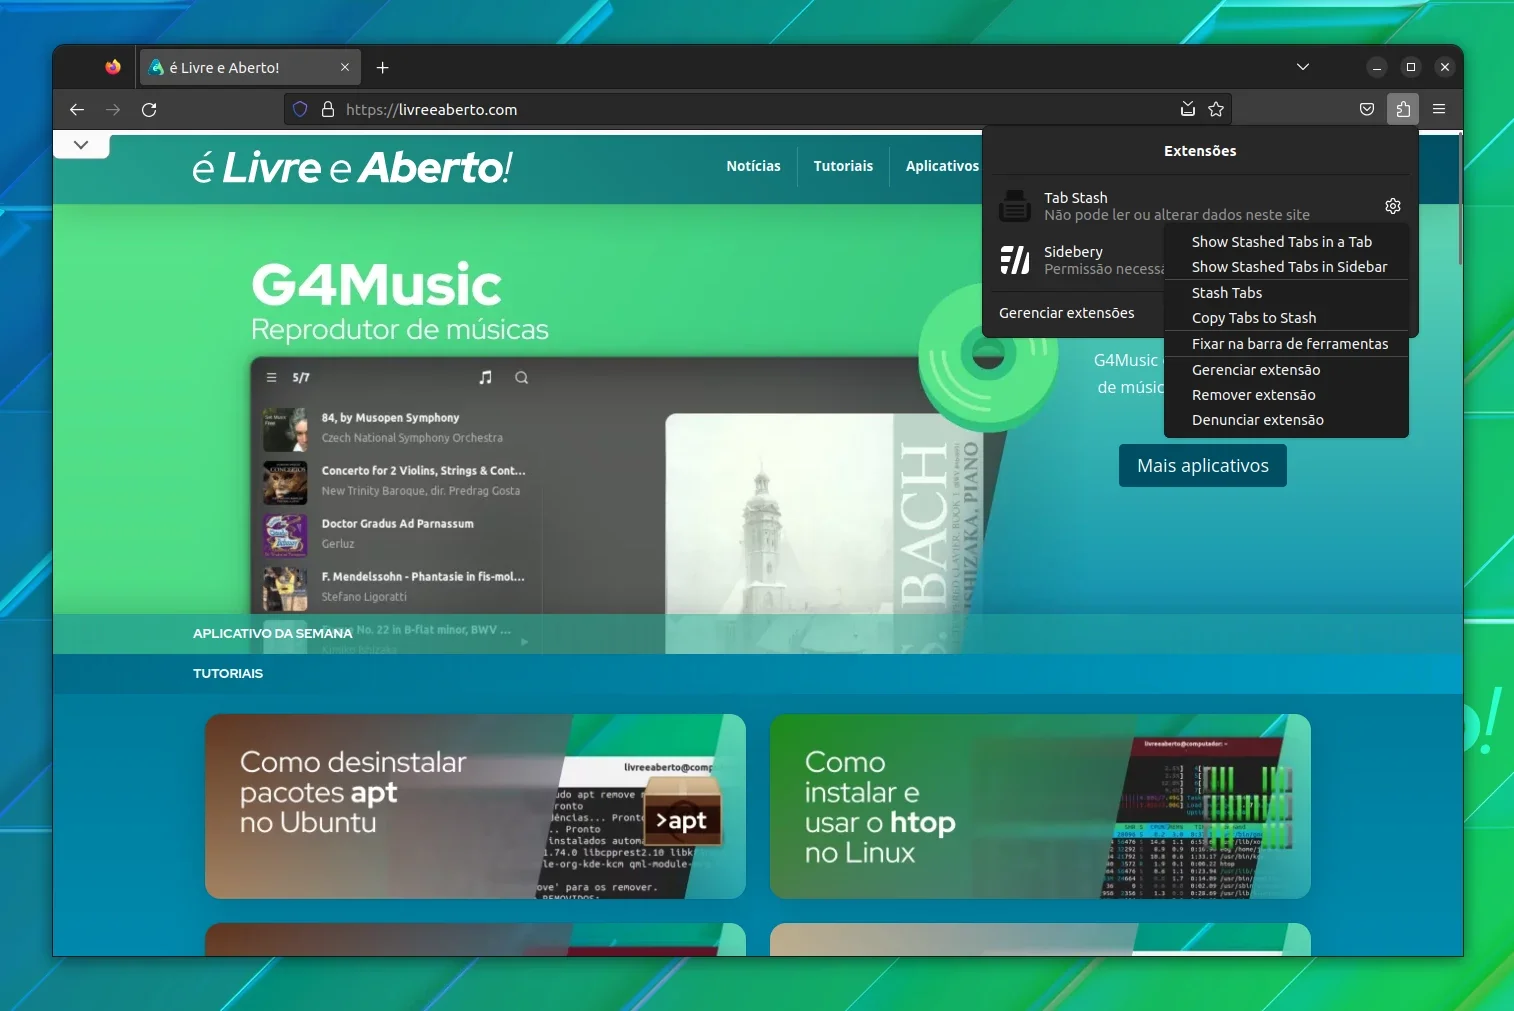Choose Stash Tabs menu item

click(1286, 293)
